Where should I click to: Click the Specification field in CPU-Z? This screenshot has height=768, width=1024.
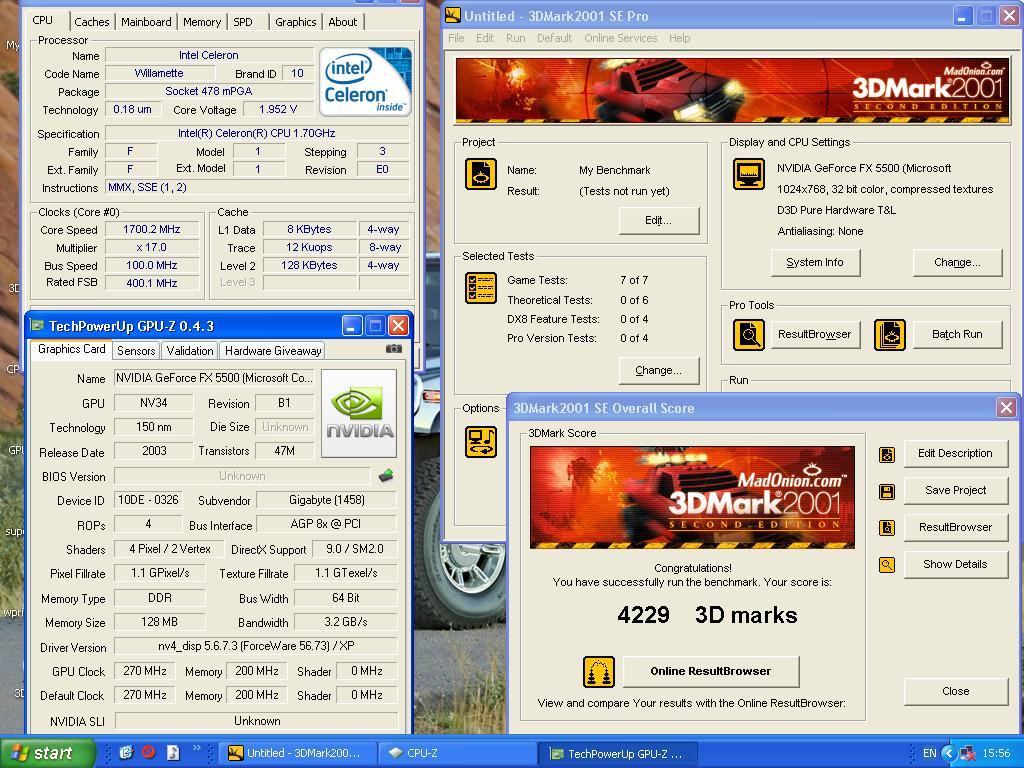[257, 133]
